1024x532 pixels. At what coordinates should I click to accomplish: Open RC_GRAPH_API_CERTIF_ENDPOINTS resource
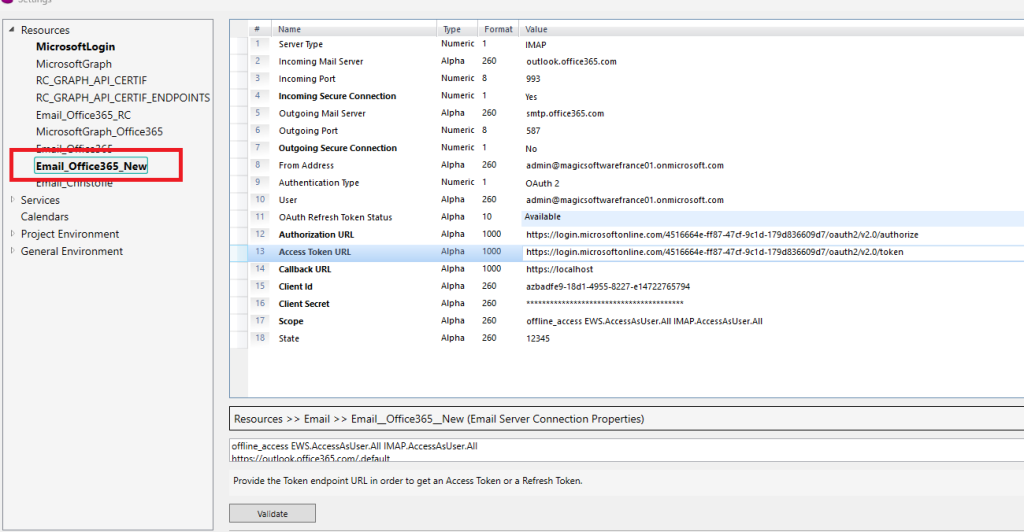[123, 98]
